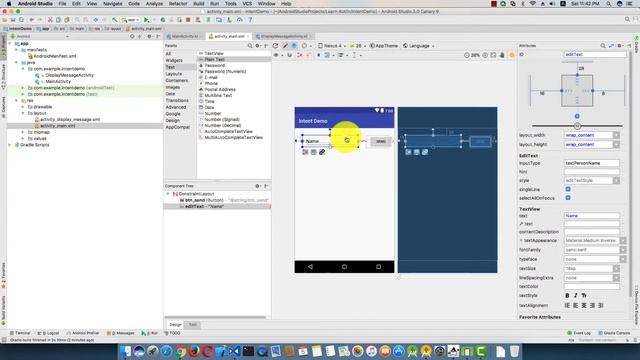Toggle the Autoconnect magnet icon
Image resolution: width=640 pixels, height=360 pixels.
[x=290, y=55]
